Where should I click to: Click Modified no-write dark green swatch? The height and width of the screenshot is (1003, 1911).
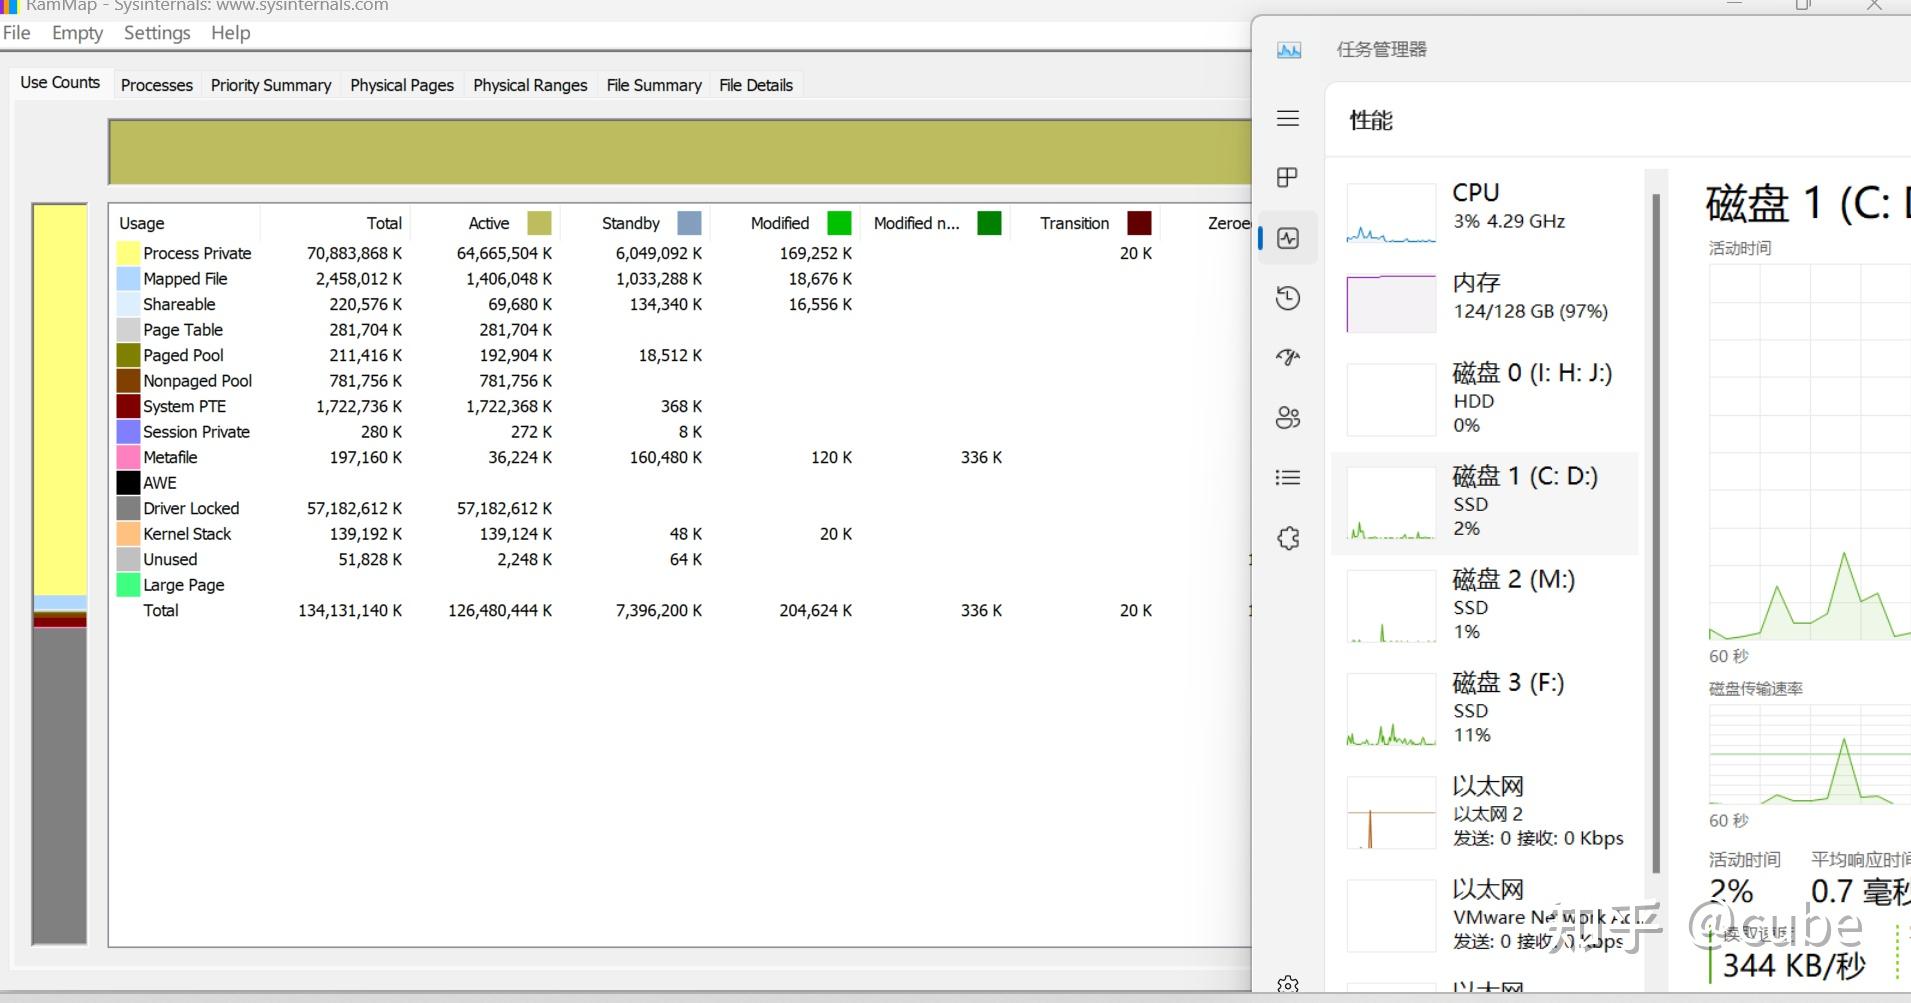[990, 223]
